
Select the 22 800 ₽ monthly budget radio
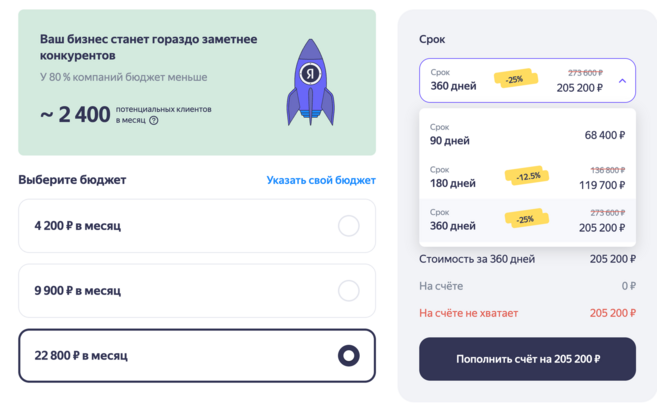click(348, 355)
